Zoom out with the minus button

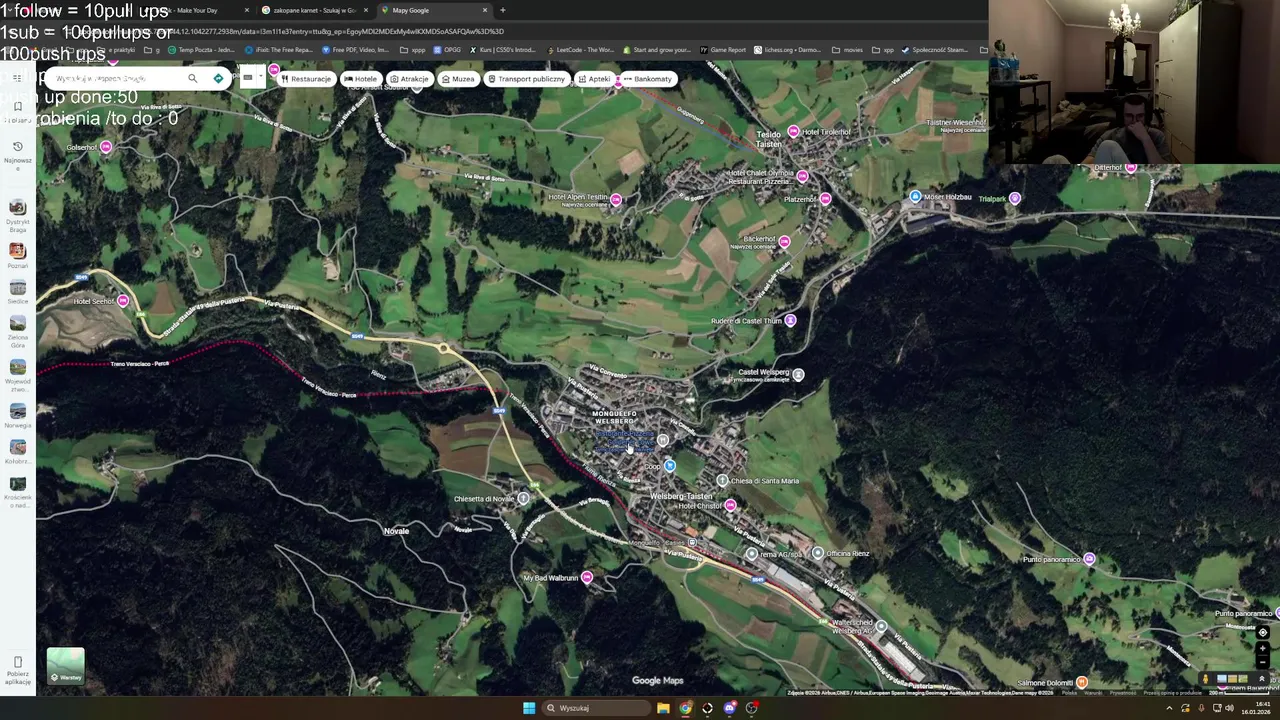1262,662
